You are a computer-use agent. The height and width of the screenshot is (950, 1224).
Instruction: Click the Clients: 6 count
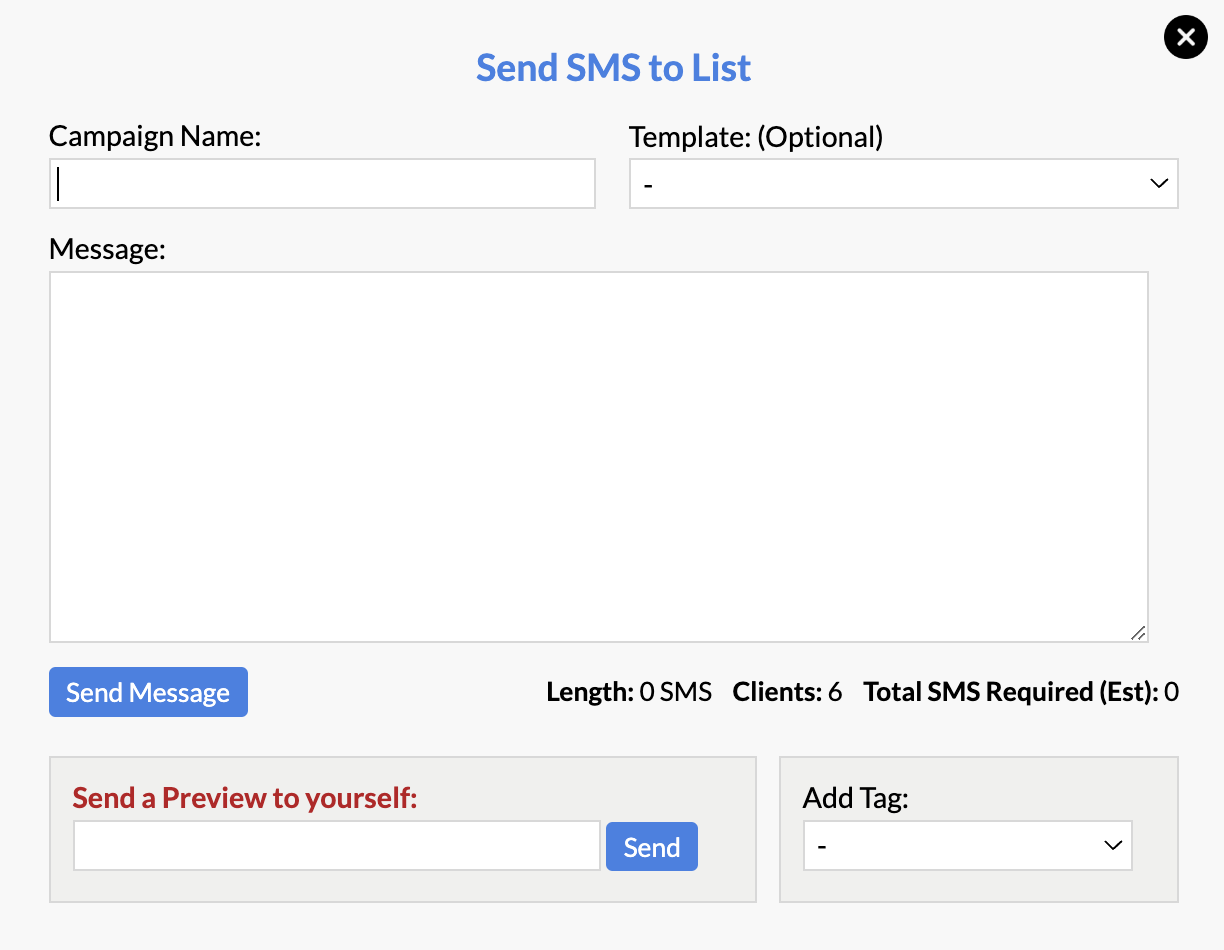click(x=787, y=692)
